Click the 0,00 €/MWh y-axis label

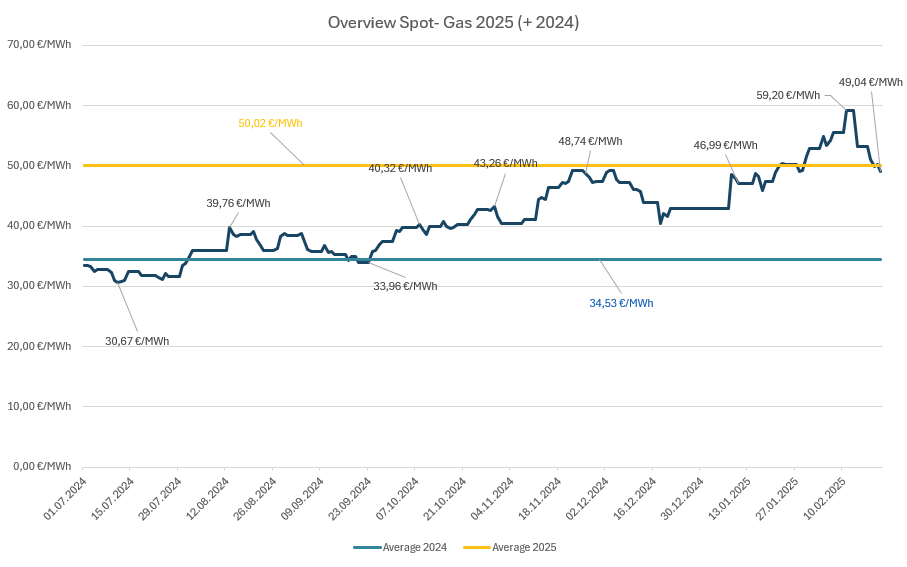(x=41, y=466)
